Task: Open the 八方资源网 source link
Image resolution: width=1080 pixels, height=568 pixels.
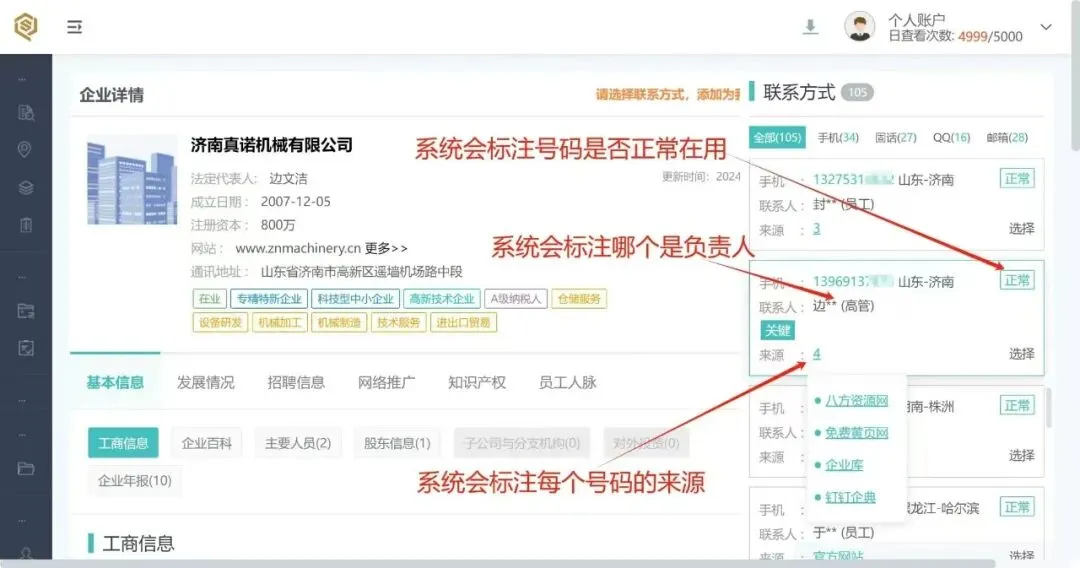Action: pos(856,401)
